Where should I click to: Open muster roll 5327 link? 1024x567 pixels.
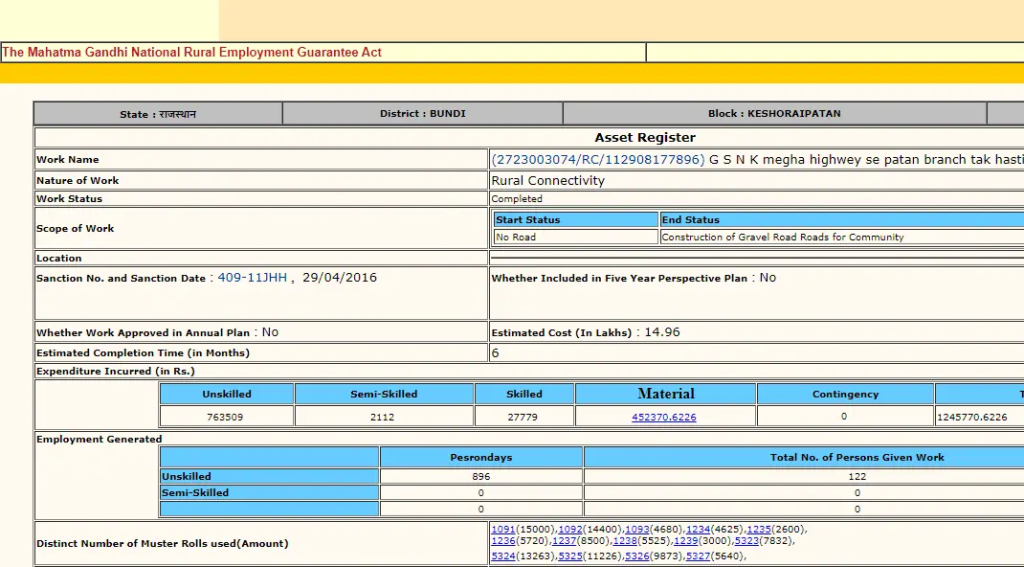[698, 556]
